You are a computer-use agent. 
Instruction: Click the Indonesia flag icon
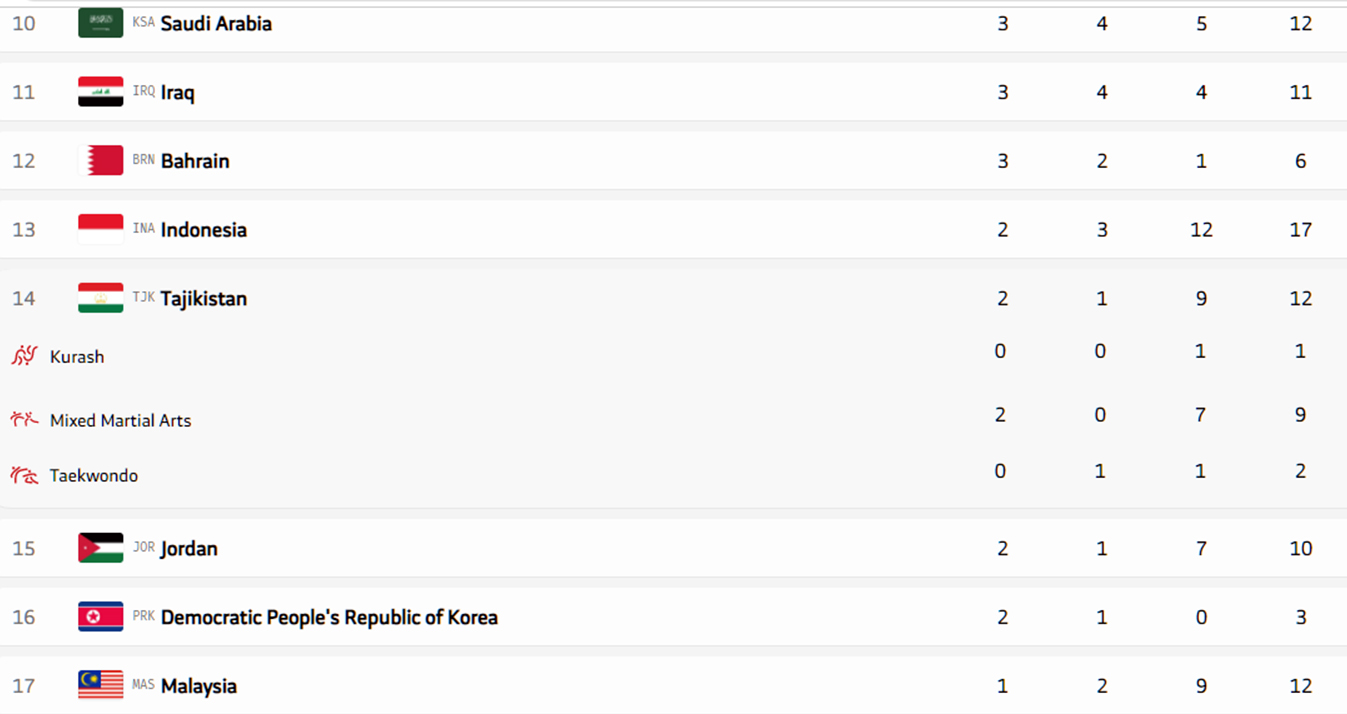point(100,230)
